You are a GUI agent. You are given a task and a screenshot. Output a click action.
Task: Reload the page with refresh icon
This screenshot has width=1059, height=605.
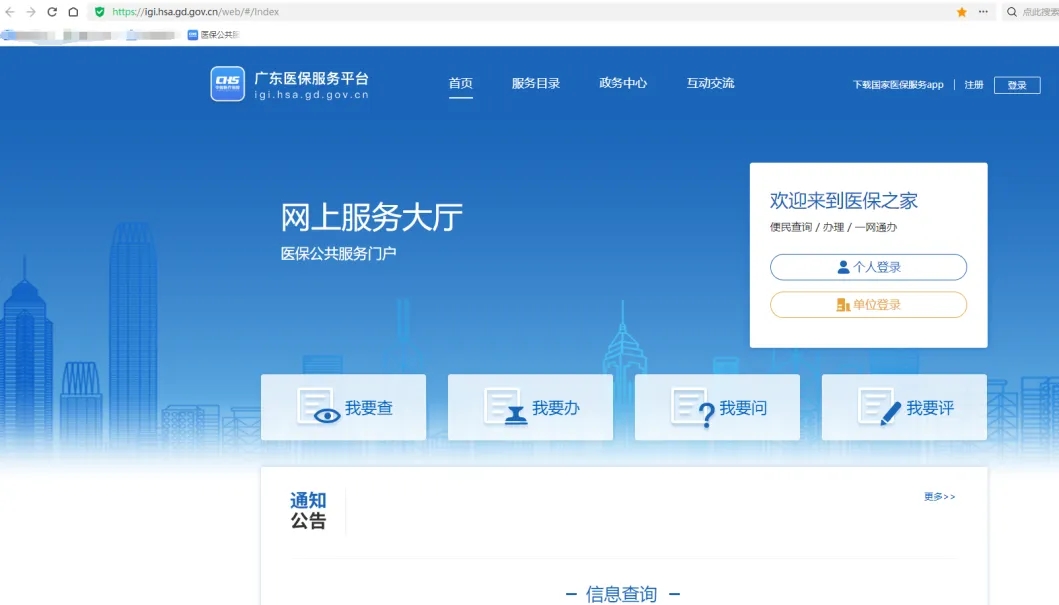[x=52, y=12]
